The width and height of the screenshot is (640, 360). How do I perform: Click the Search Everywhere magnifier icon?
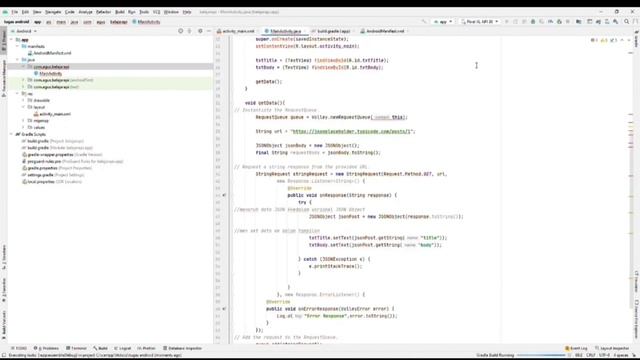[x=627, y=22]
